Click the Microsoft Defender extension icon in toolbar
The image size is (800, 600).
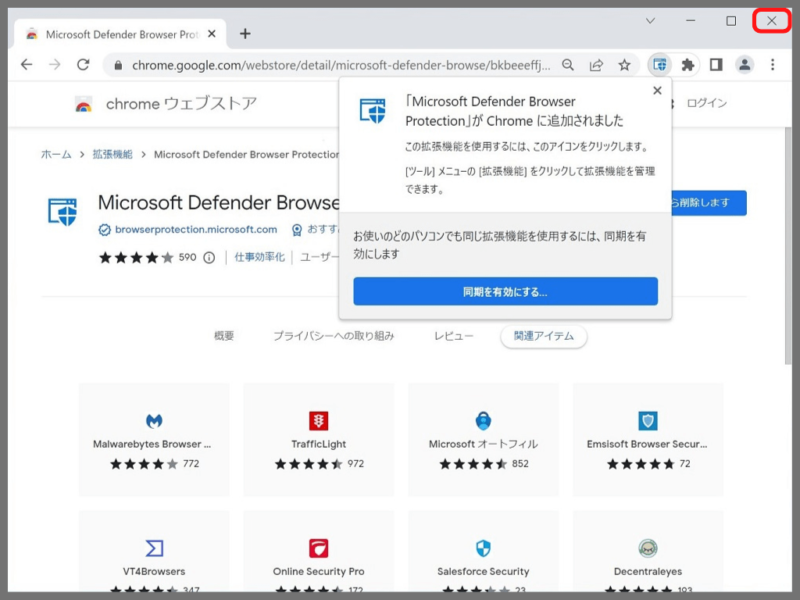(660, 64)
